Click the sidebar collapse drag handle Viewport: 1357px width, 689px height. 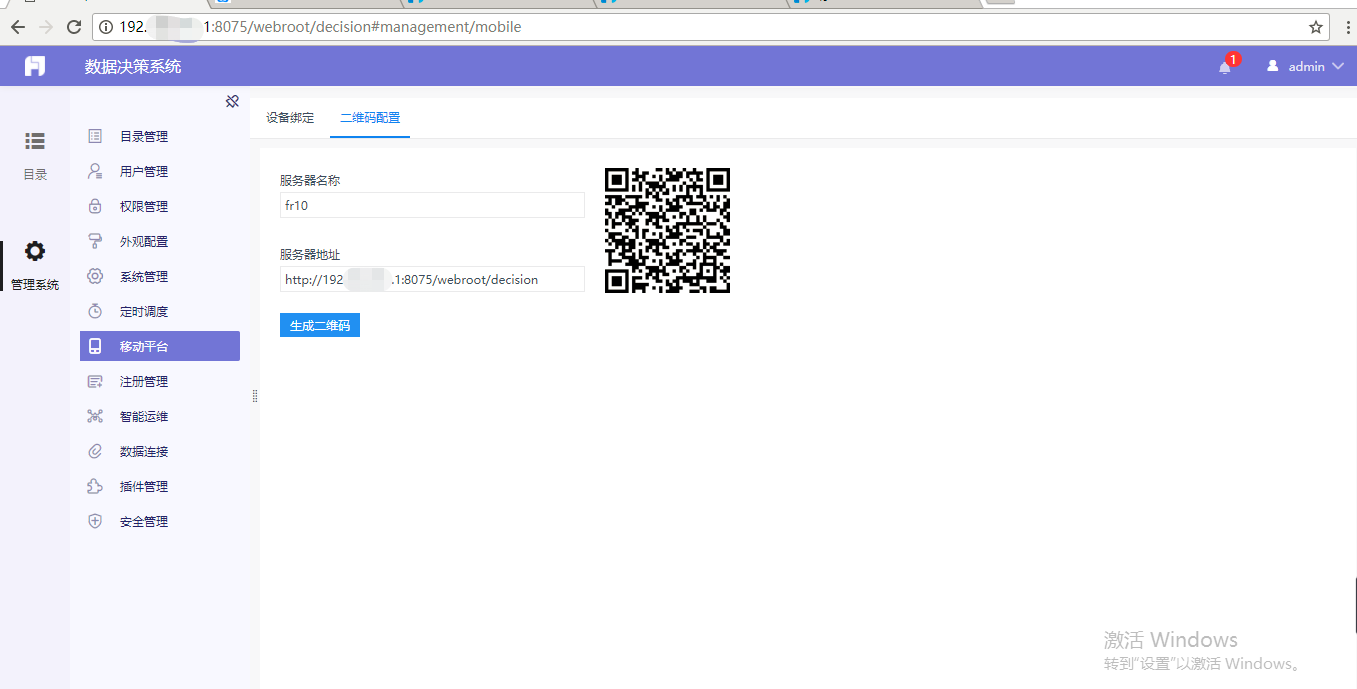point(255,396)
